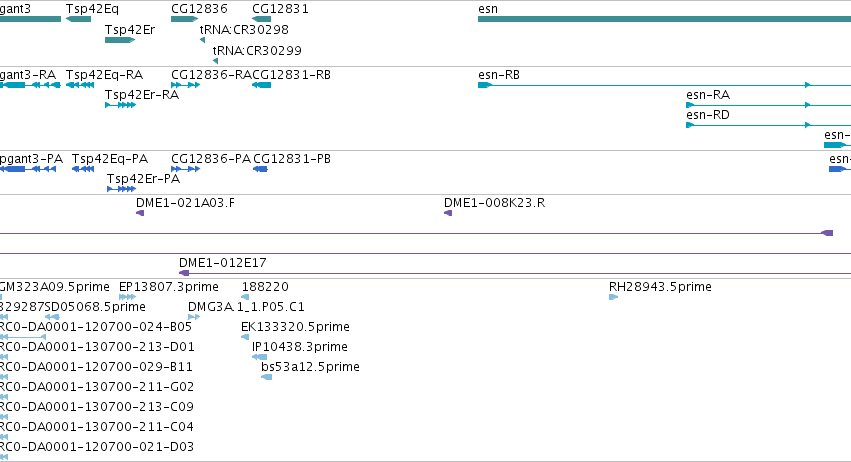This screenshot has height=462, width=851.
Task: Select the arrow glyph under DME1-008K23.R
Action: [x=448, y=213]
